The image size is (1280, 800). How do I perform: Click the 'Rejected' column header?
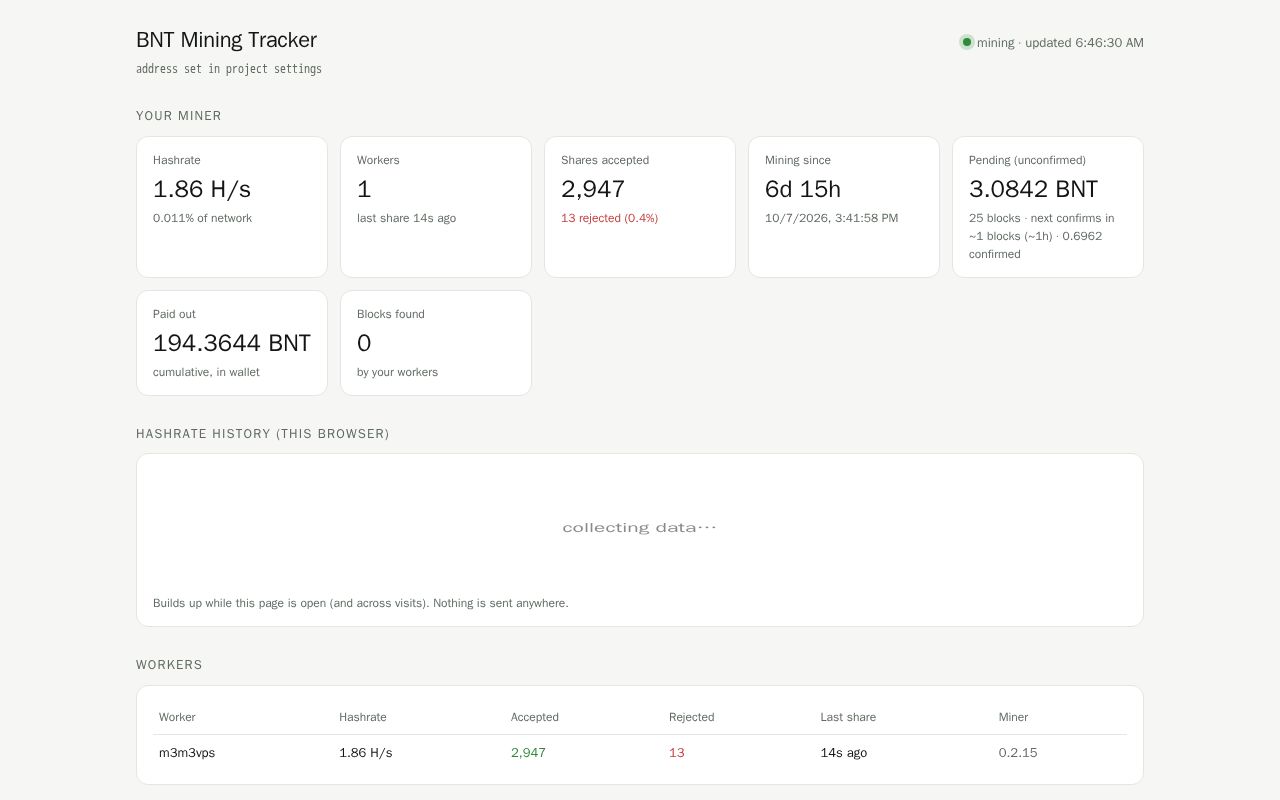pos(691,717)
